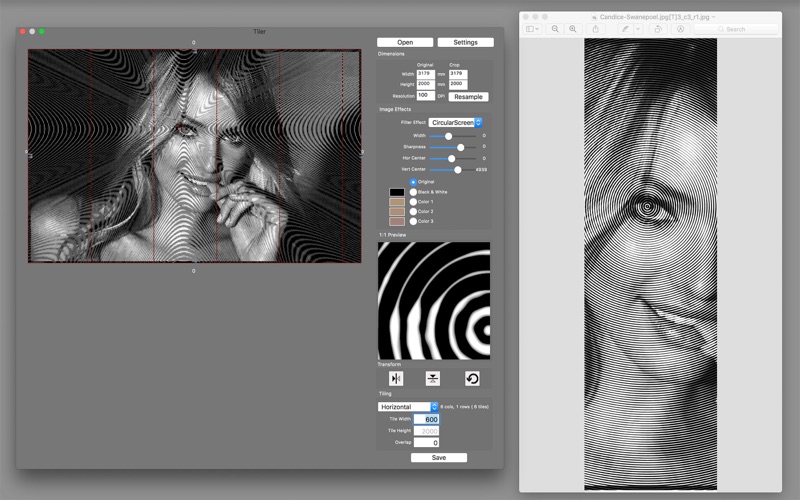Select the Highlight pen tool in Preview
Screen dimensions: 800x500
pos(625,29)
